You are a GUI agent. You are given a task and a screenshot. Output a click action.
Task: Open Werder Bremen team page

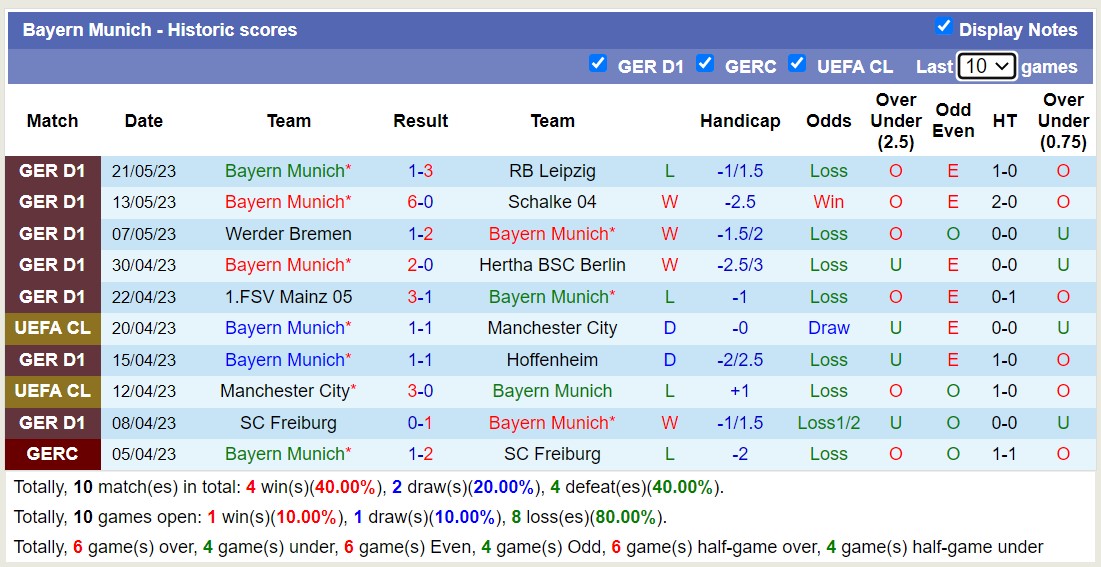click(288, 234)
